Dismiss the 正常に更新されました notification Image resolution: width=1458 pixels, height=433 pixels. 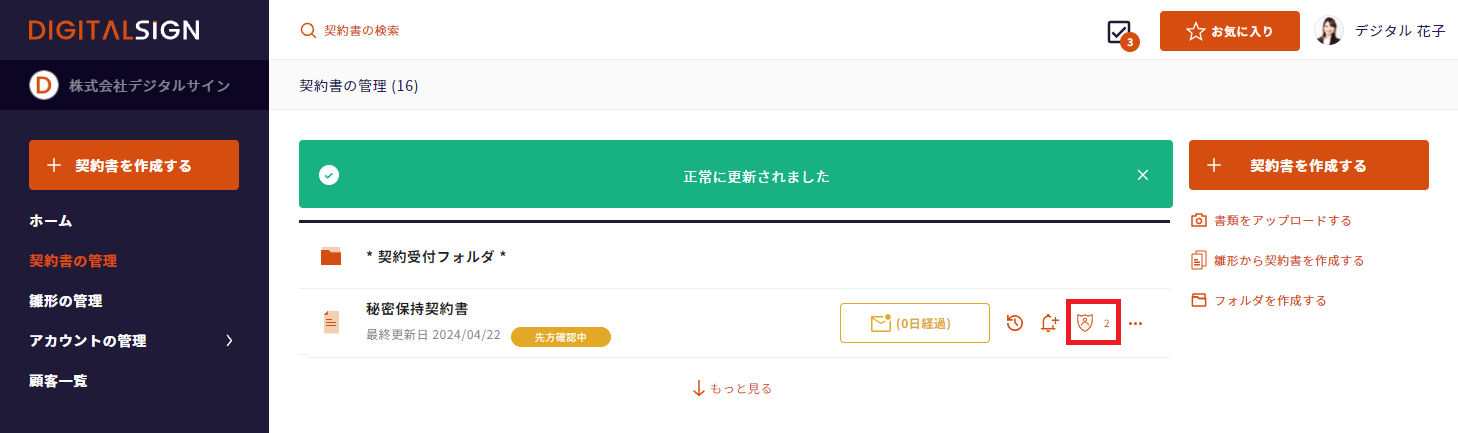pyautogui.click(x=1143, y=175)
